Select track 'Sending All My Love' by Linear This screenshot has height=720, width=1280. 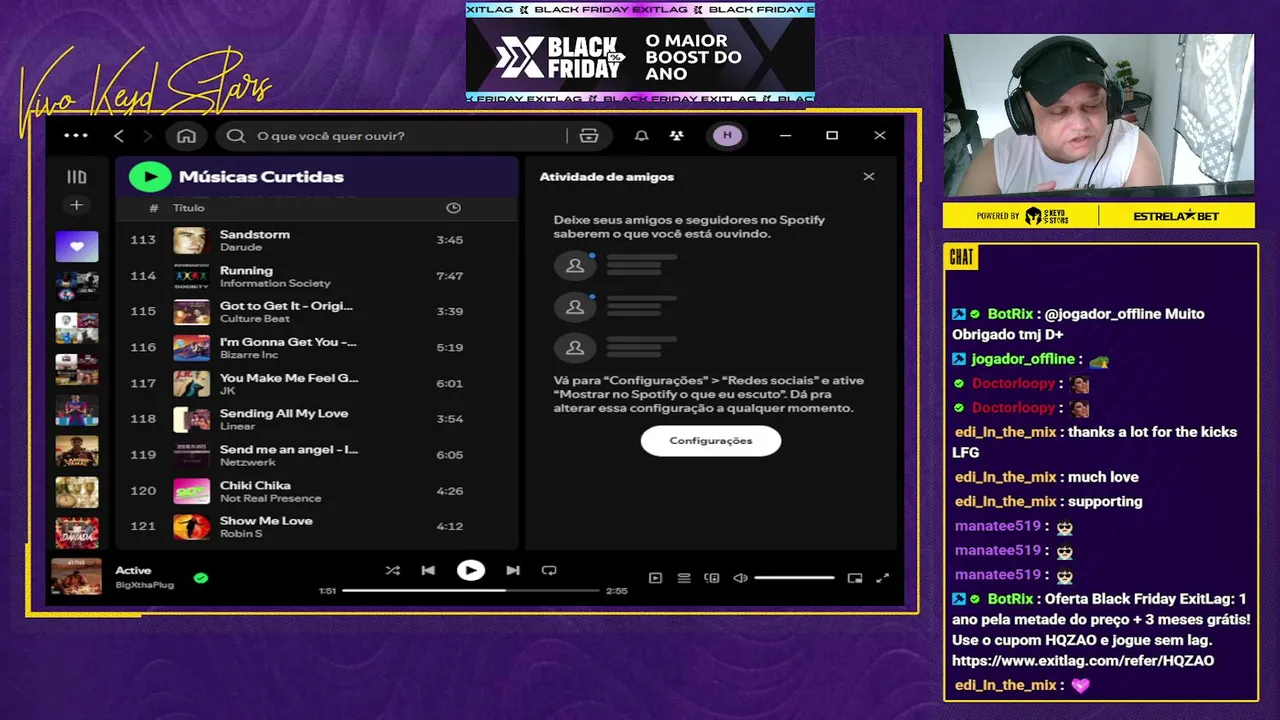316,419
